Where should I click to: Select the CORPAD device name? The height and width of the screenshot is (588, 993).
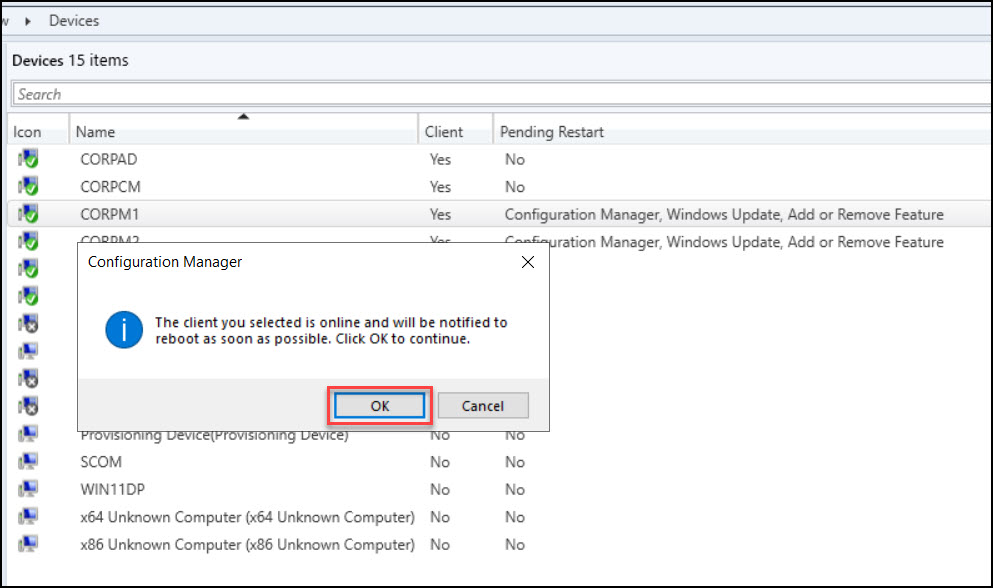(x=108, y=159)
